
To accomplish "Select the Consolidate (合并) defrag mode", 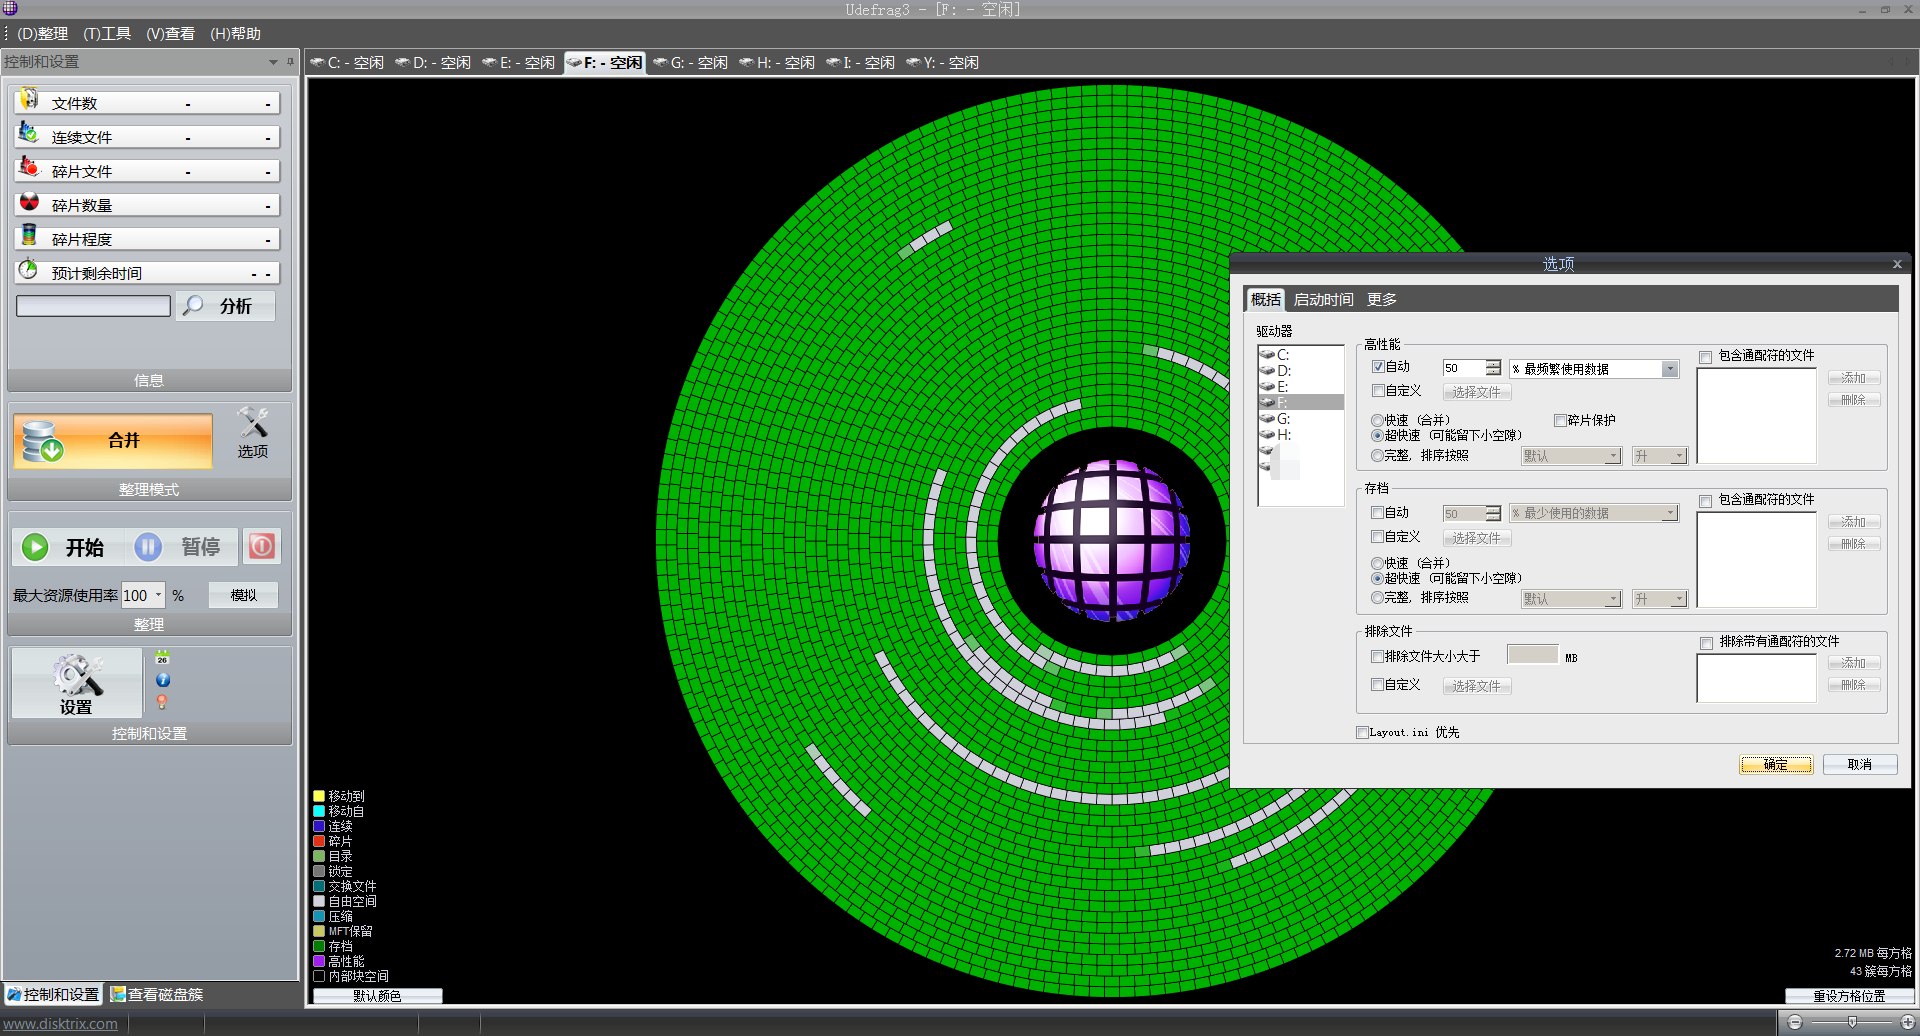I will (x=113, y=440).
